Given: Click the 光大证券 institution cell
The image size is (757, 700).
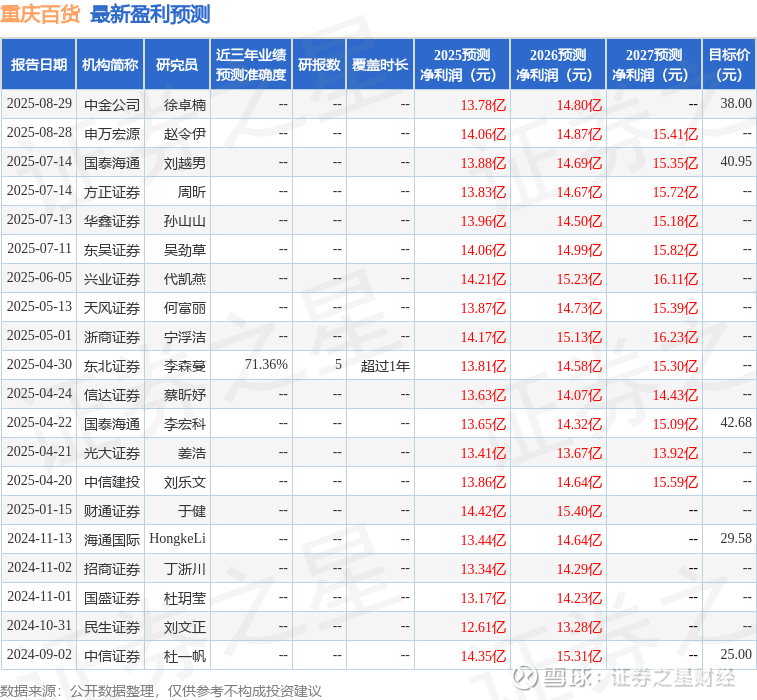Looking at the screenshot, I should (112, 453).
